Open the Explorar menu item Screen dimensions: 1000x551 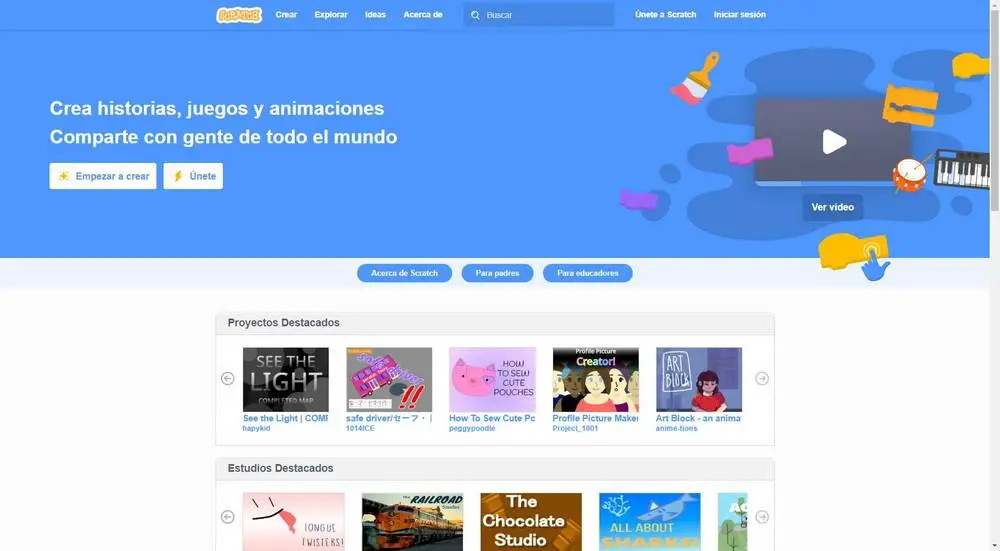pos(331,15)
